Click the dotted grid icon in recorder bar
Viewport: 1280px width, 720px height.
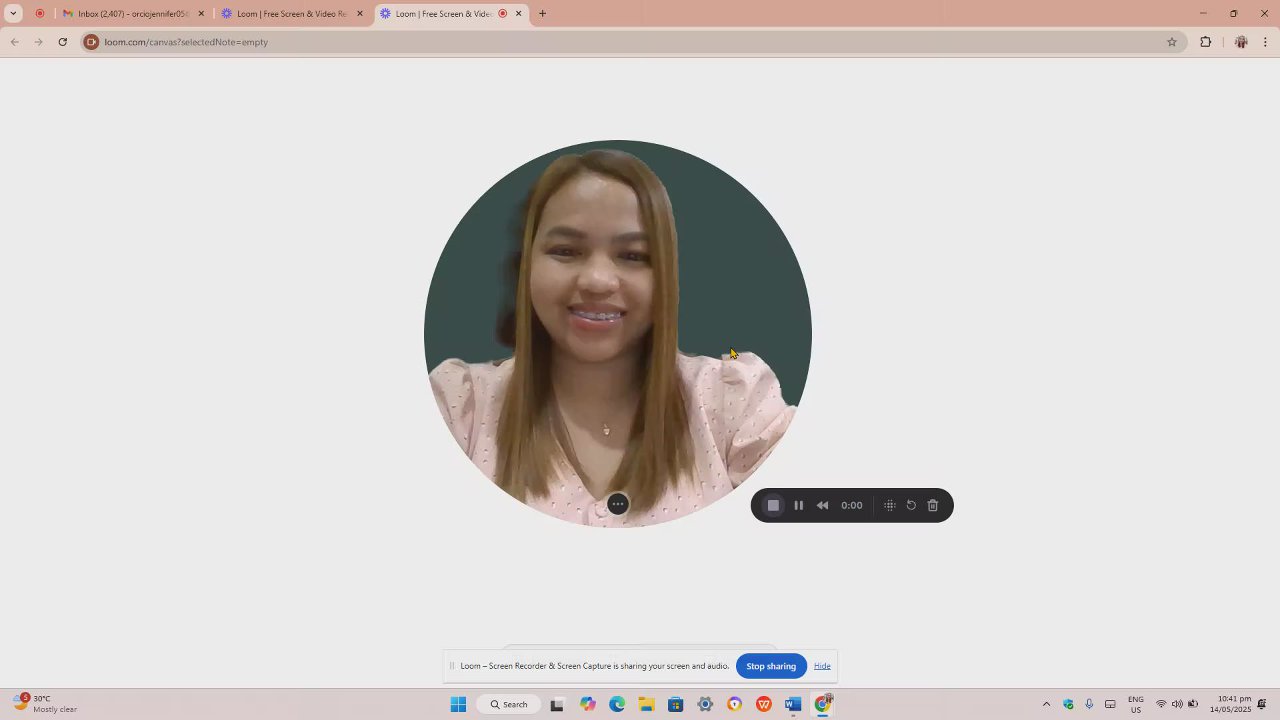889,505
